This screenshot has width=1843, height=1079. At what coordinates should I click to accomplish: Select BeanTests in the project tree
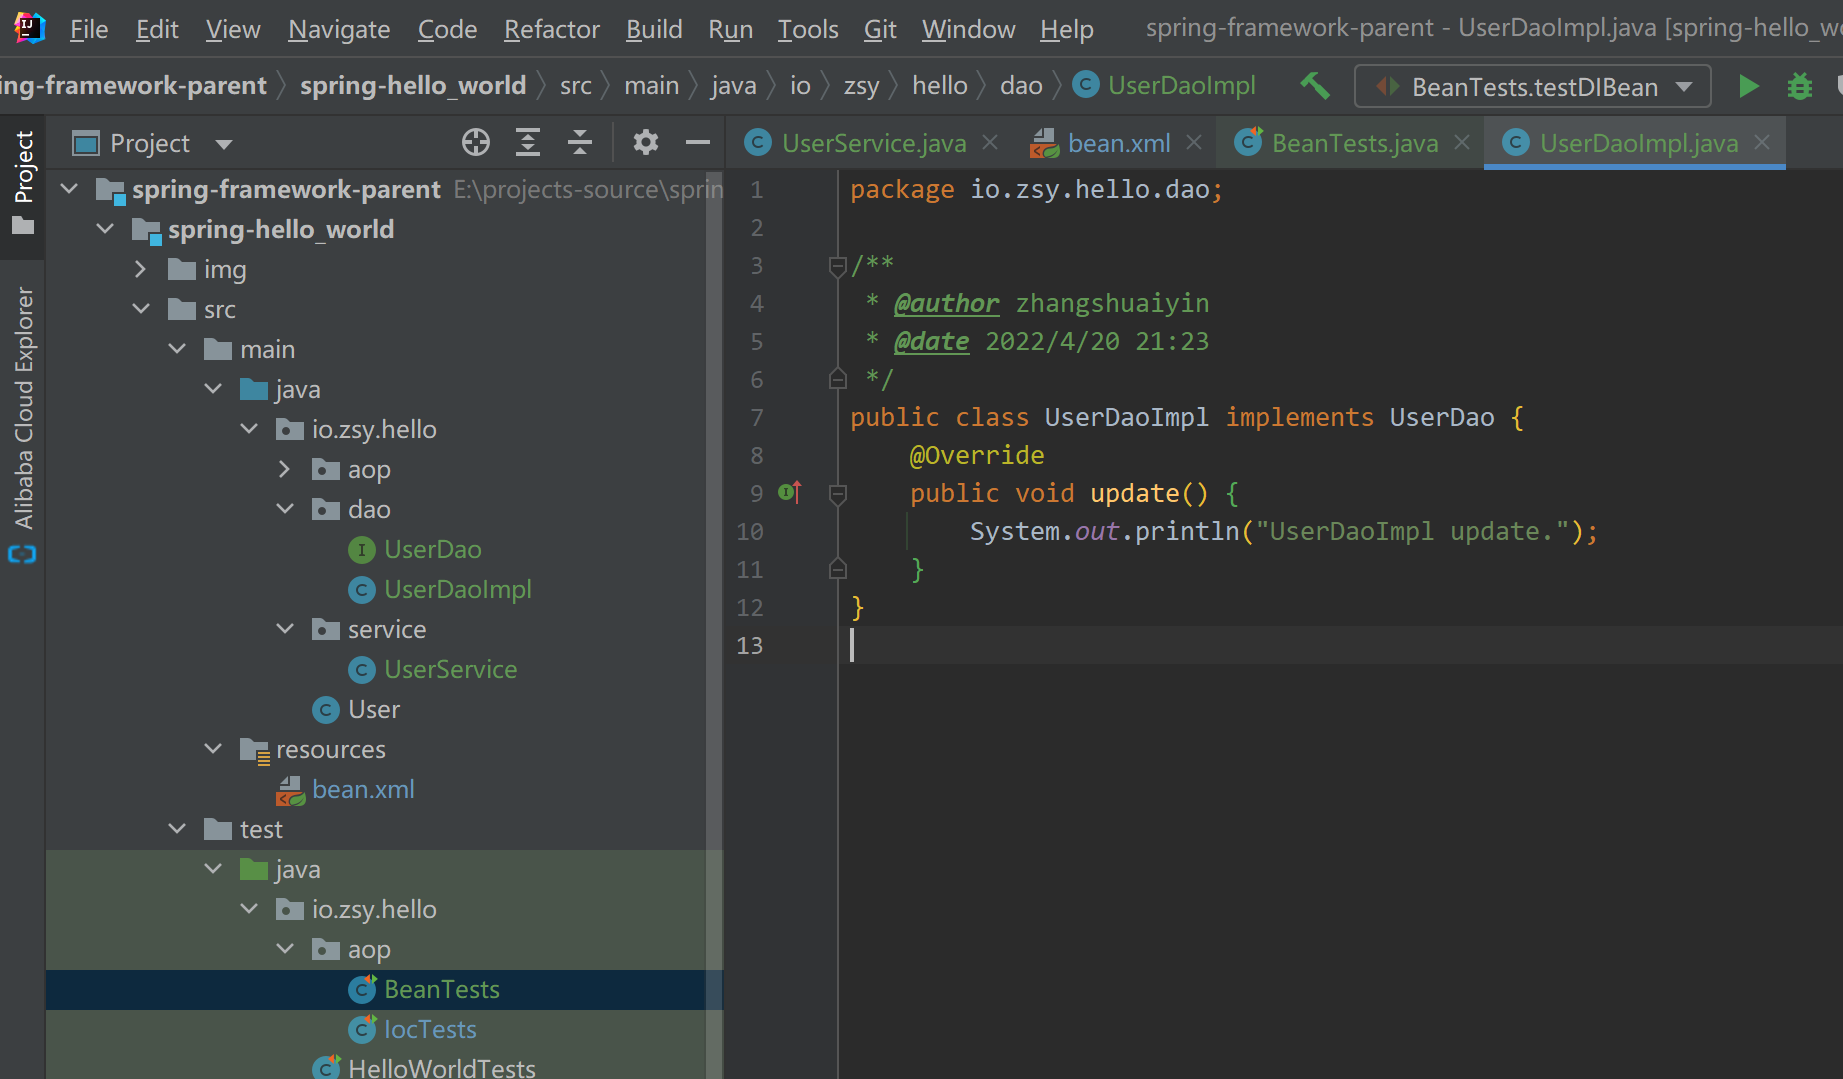pos(442,990)
